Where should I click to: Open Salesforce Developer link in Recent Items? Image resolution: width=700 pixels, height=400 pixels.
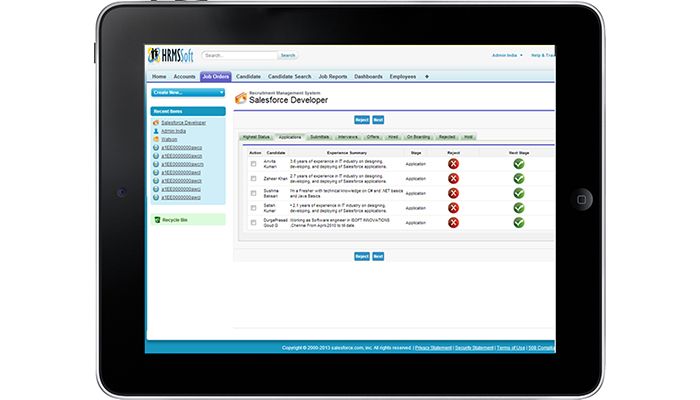point(183,123)
